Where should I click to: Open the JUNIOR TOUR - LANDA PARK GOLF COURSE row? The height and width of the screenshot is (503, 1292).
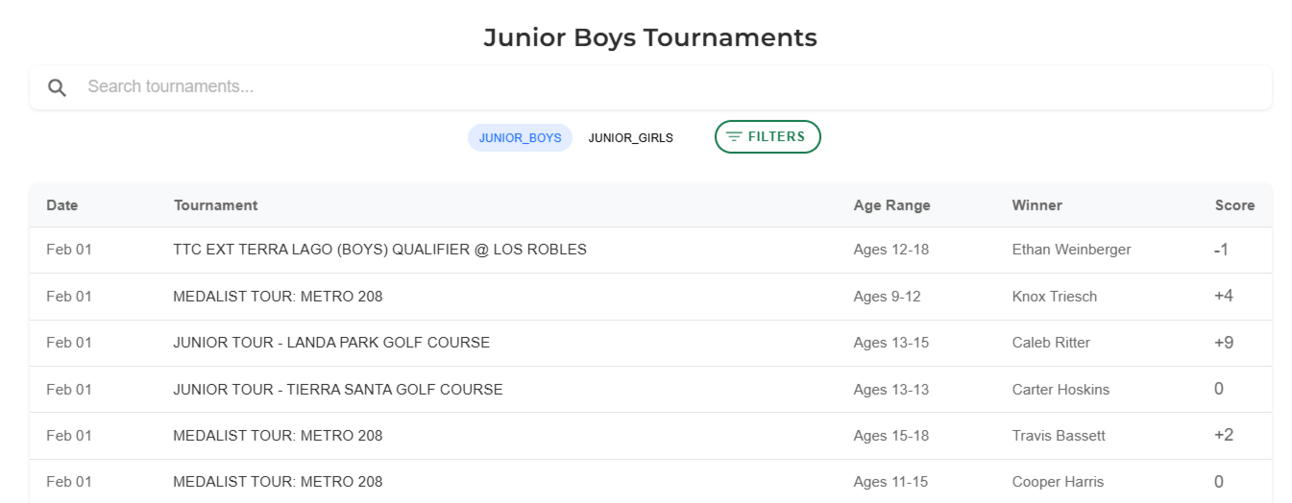tap(651, 343)
